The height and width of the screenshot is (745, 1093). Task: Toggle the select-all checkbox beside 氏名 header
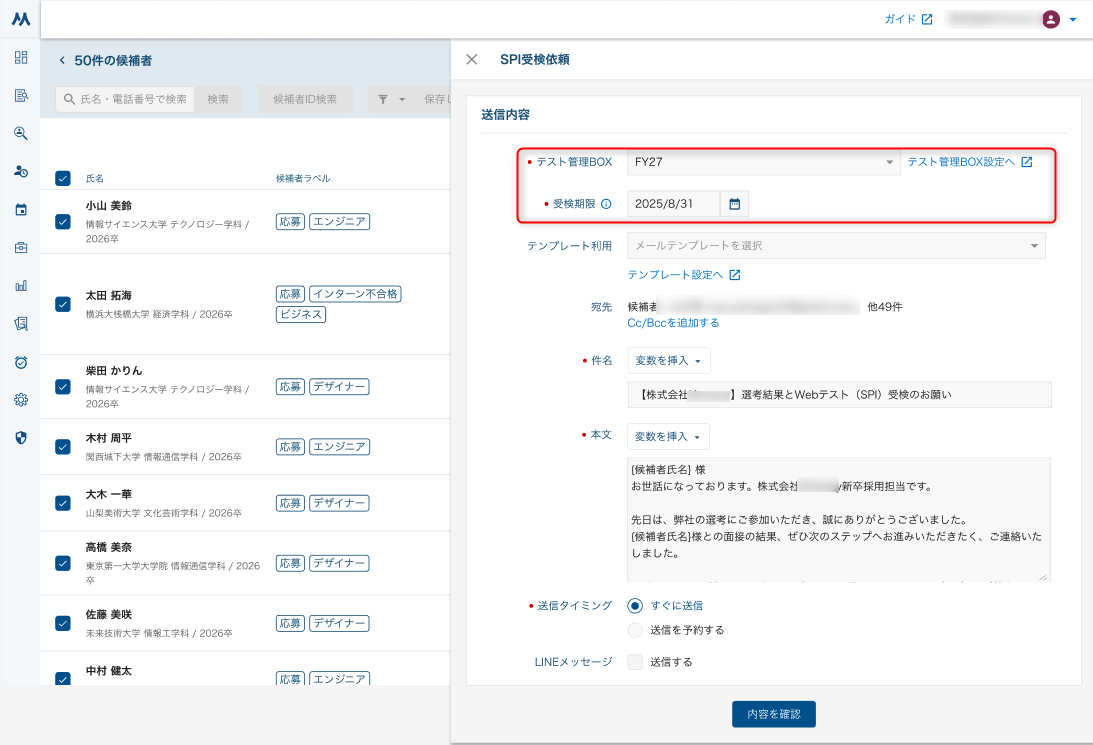pyautogui.click(x=63, y=178)
